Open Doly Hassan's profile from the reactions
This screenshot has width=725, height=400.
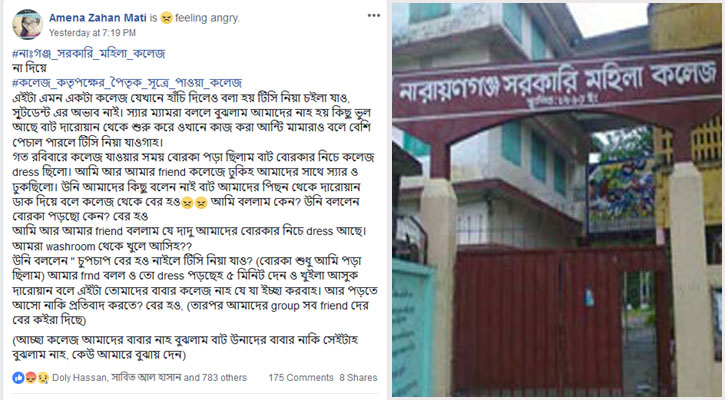(79, 378)
